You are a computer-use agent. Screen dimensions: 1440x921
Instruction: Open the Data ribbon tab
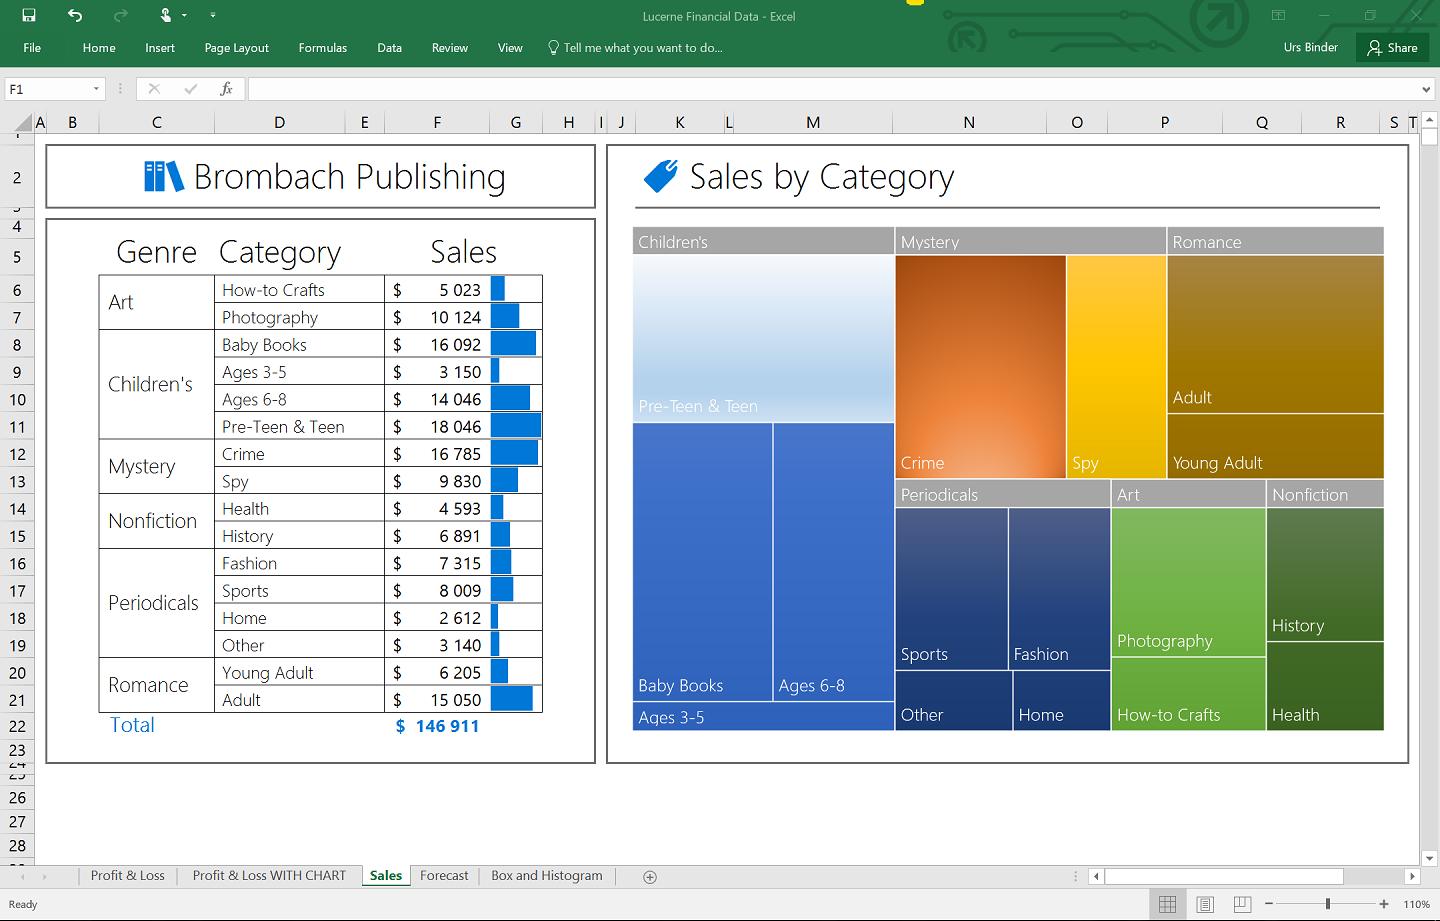click(390, 47)
